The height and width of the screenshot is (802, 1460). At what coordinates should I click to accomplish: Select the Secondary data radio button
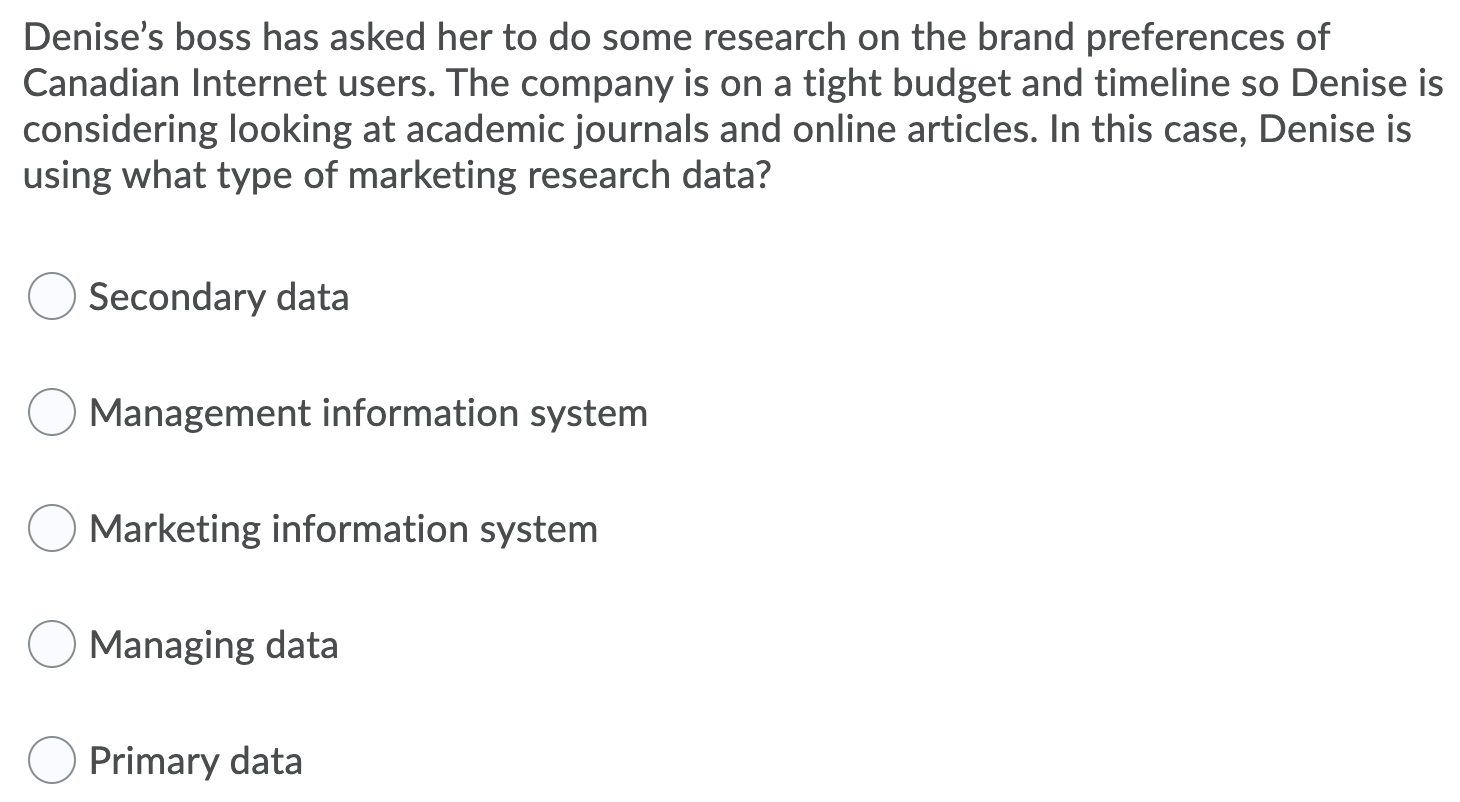click(x=51, y=296)
